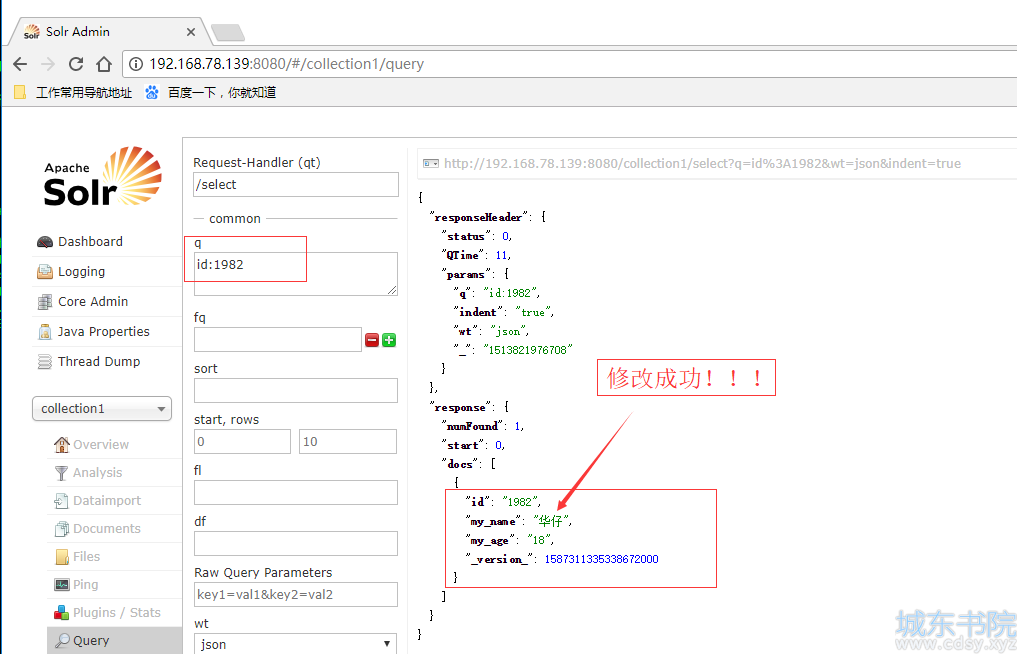
Task: Click the Java Properties icon
Action: pos(45,332)
